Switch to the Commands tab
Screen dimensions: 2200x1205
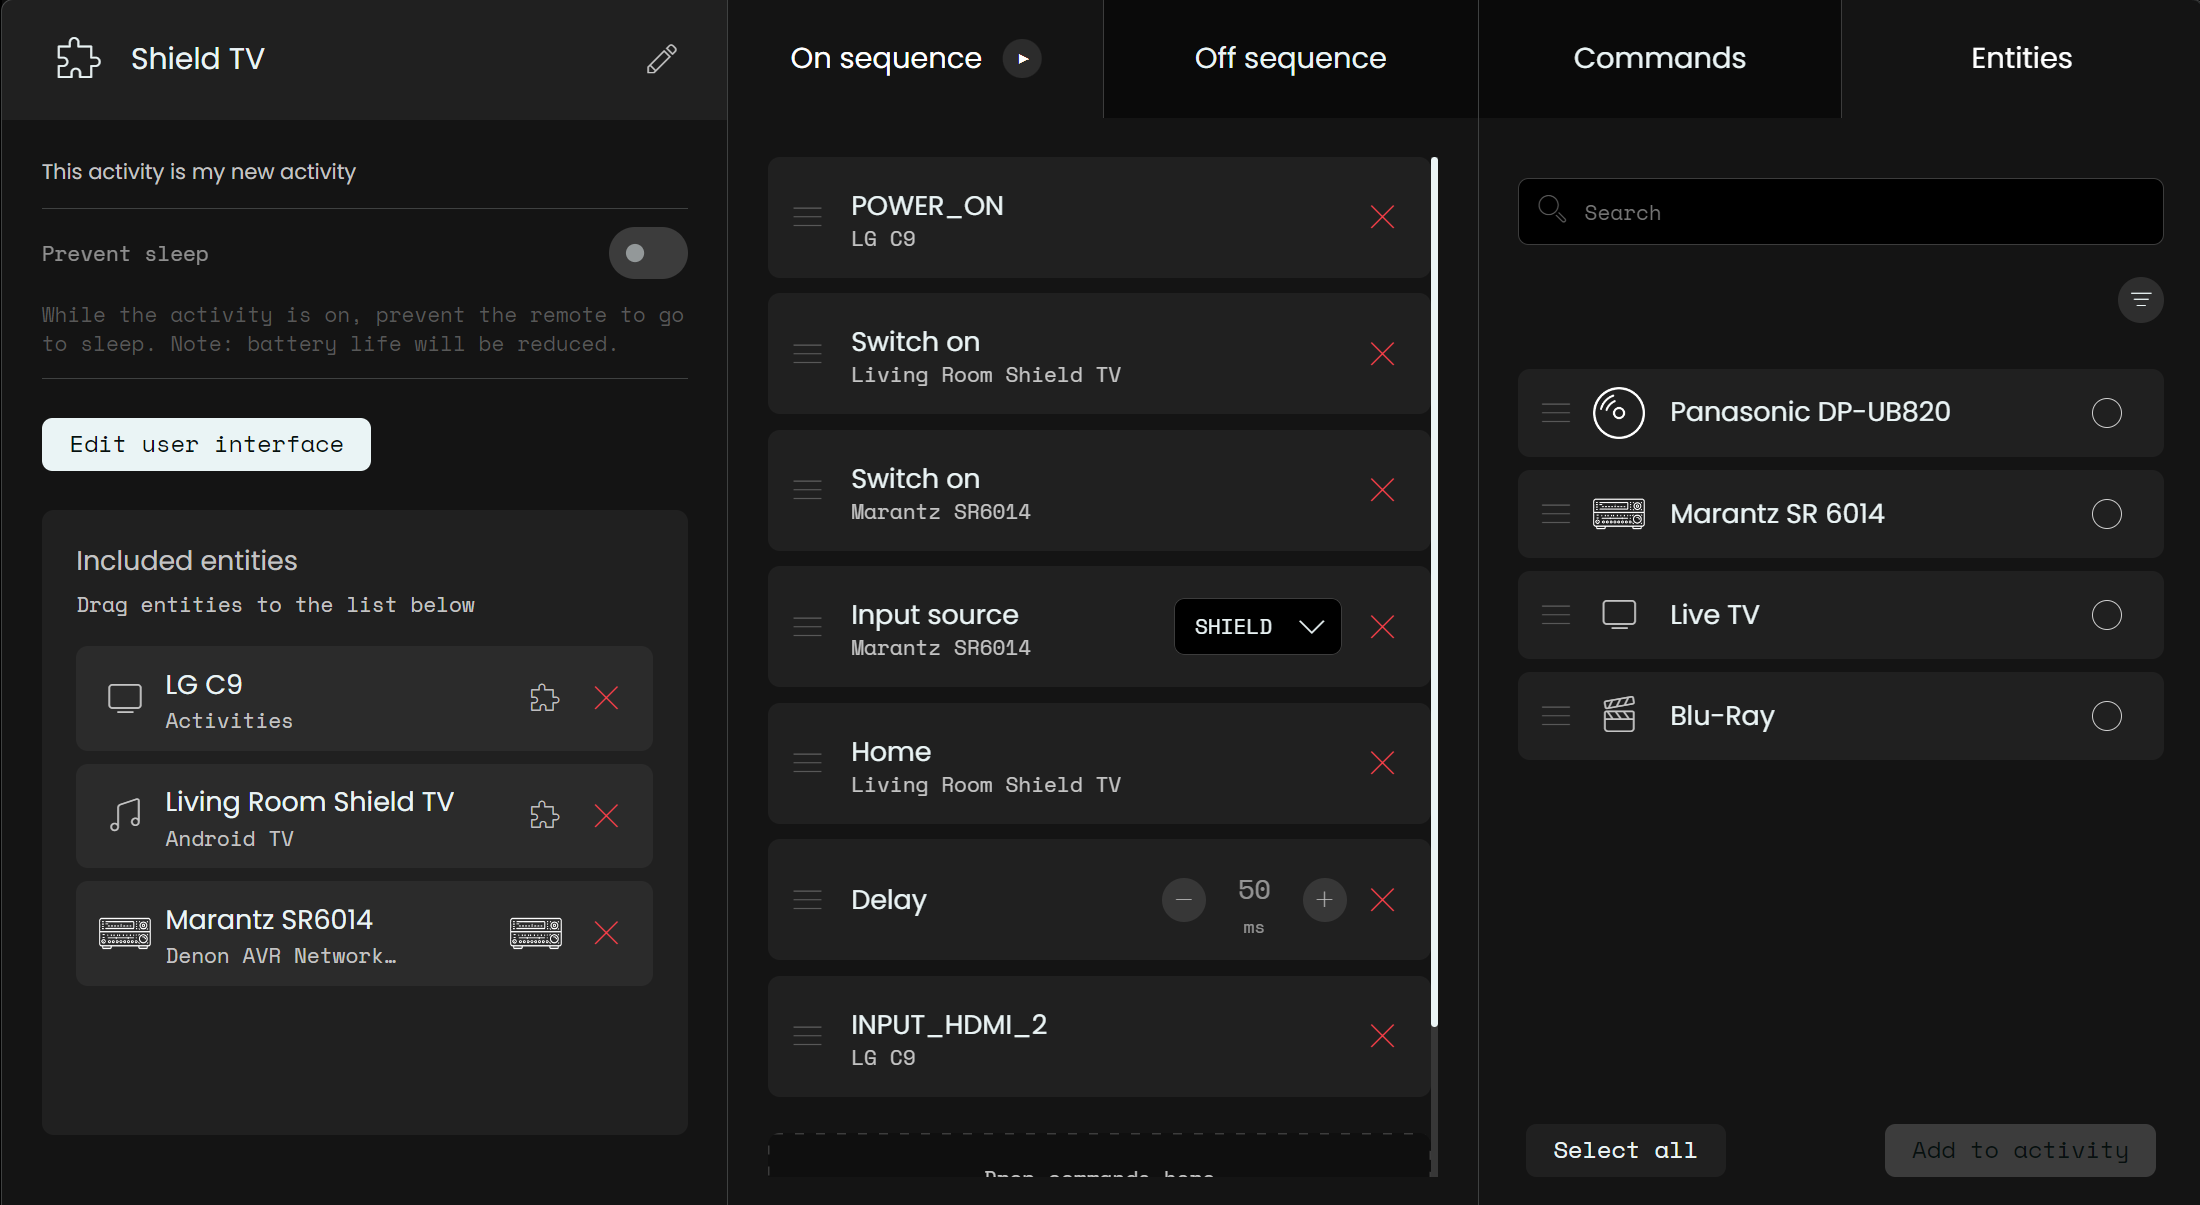[1659, 58]
